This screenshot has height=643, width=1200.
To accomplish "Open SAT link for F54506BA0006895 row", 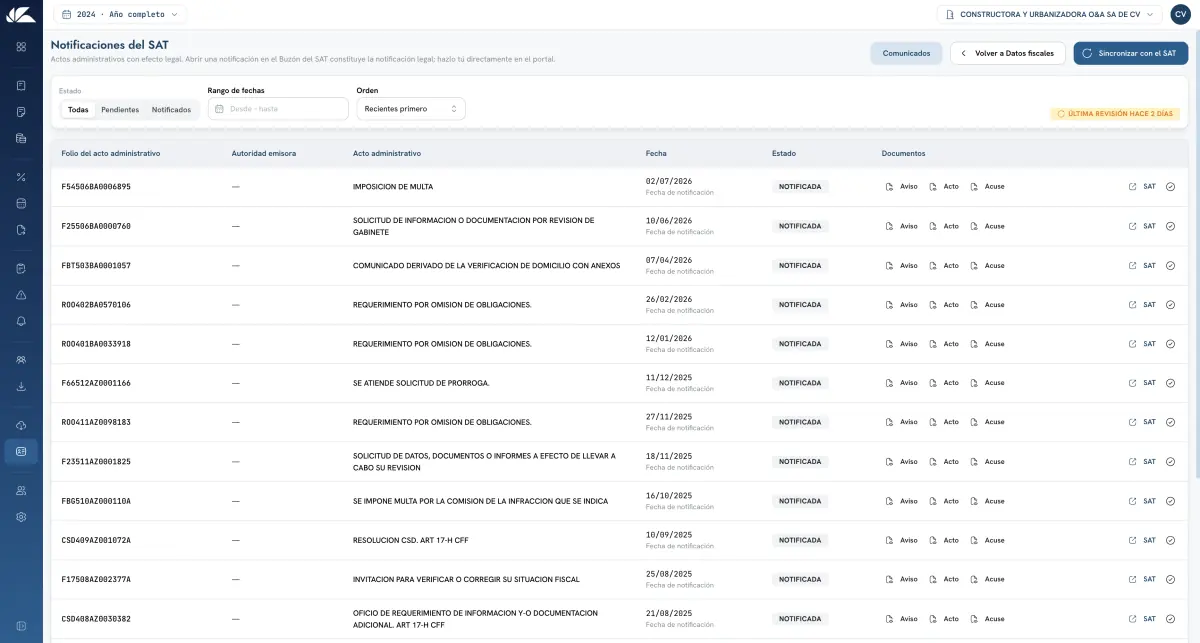I will point(1142,187).
